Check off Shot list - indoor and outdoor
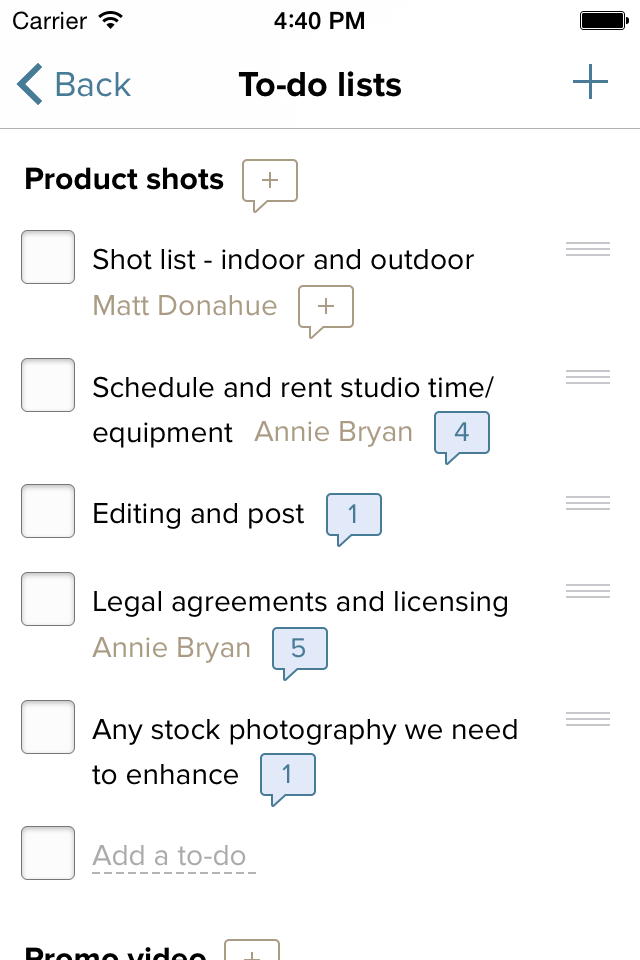The image size is (640, 960). tap(48, 257)
